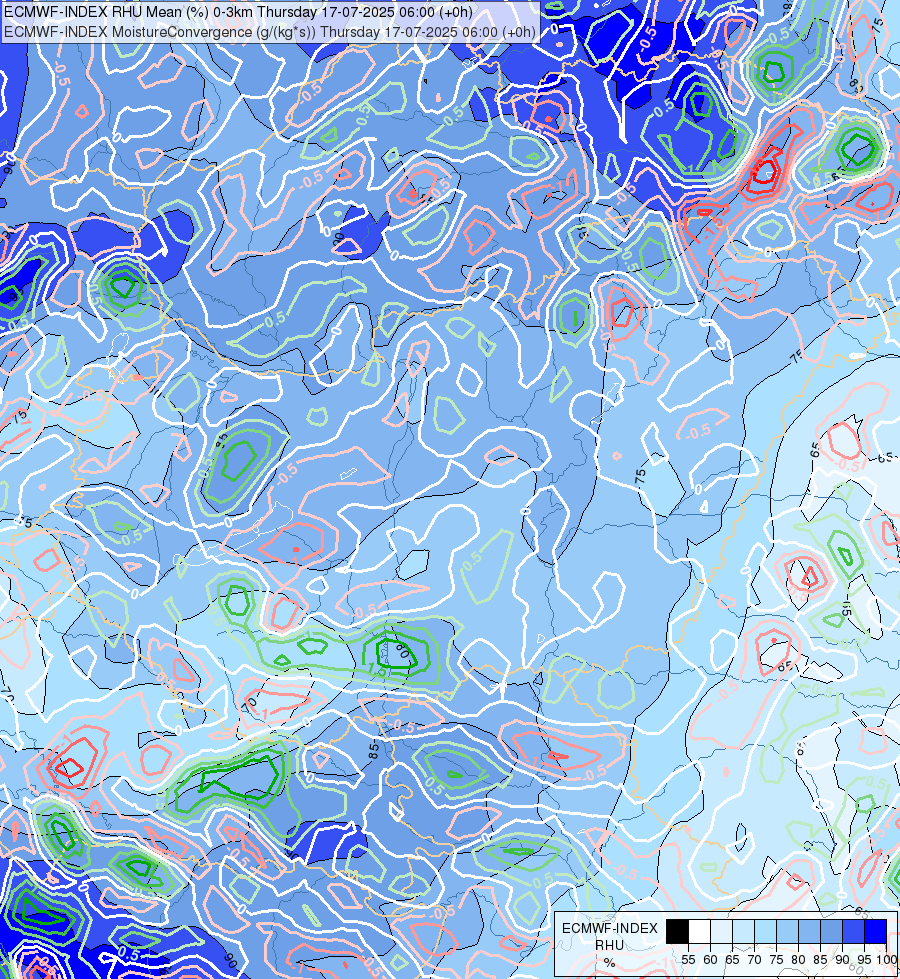Screen dimensions: 900x979
Task: Click the legend tick label 75
Action: tap(776, 960)
